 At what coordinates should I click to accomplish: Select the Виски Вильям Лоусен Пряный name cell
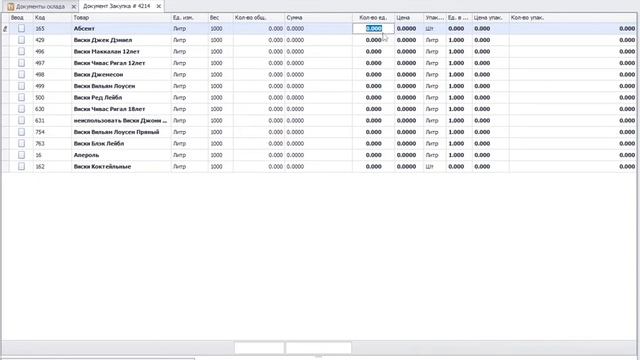(122, 132)
